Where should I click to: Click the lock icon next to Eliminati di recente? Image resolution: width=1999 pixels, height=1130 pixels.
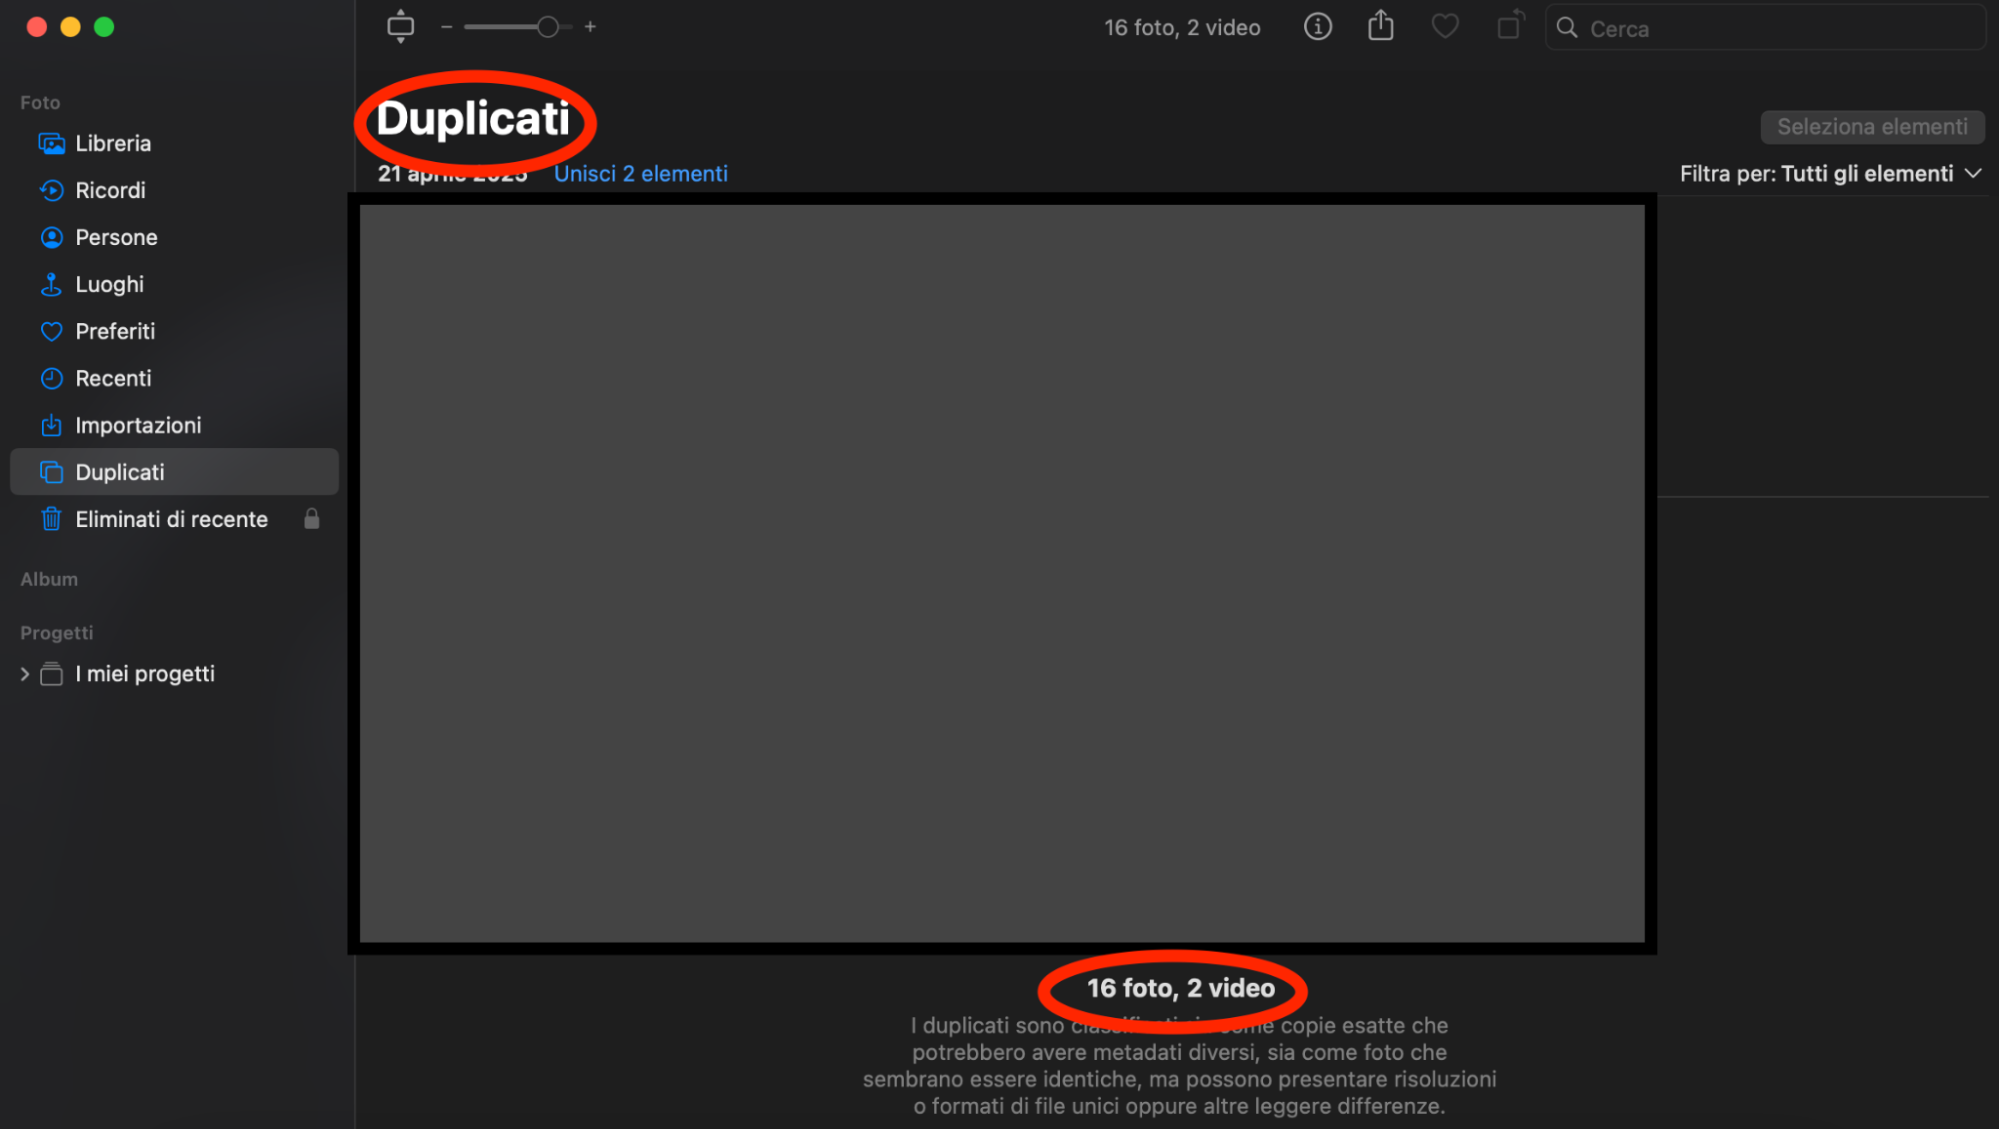311,519
